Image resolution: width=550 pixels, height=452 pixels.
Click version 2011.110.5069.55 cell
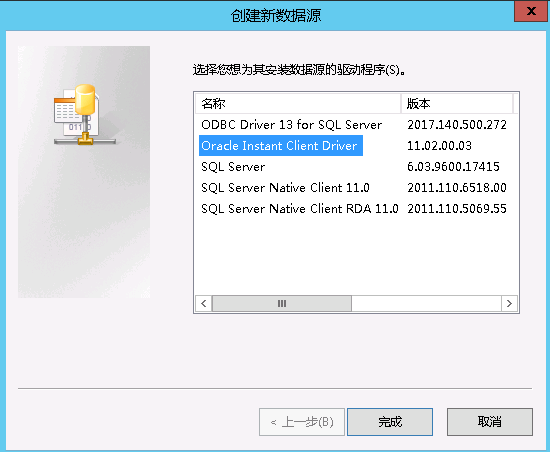(x=457, y=209)
